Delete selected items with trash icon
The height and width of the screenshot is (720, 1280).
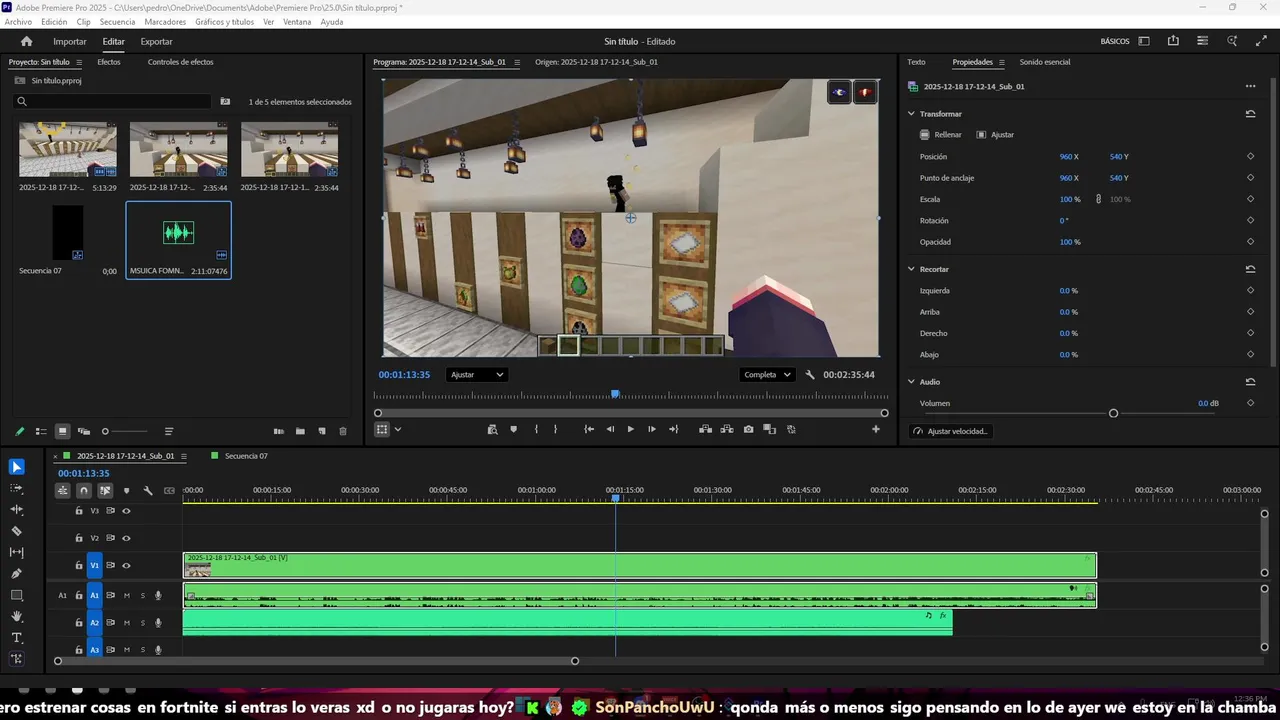pos(343,432)
